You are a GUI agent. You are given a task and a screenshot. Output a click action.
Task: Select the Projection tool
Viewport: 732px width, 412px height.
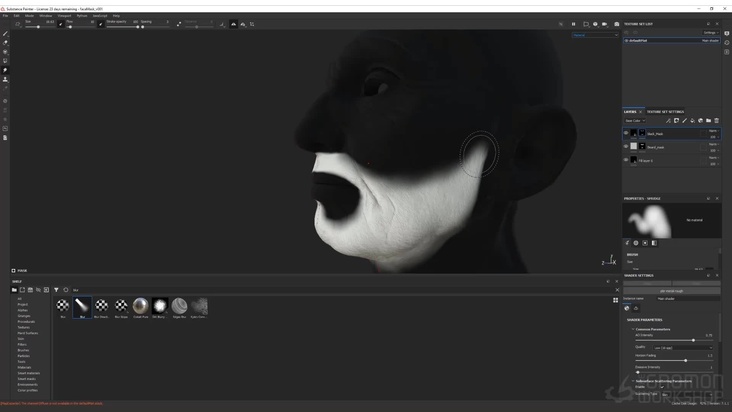(5, 51)
